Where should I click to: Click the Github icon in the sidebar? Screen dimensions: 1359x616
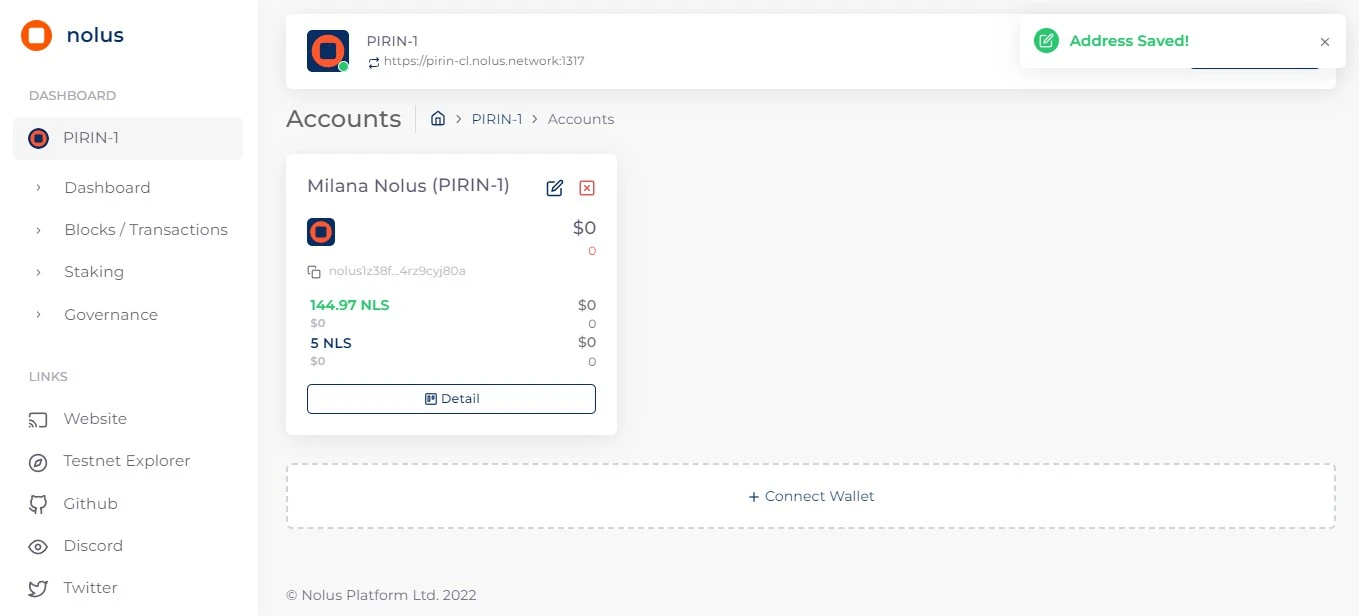pos(38,503)
